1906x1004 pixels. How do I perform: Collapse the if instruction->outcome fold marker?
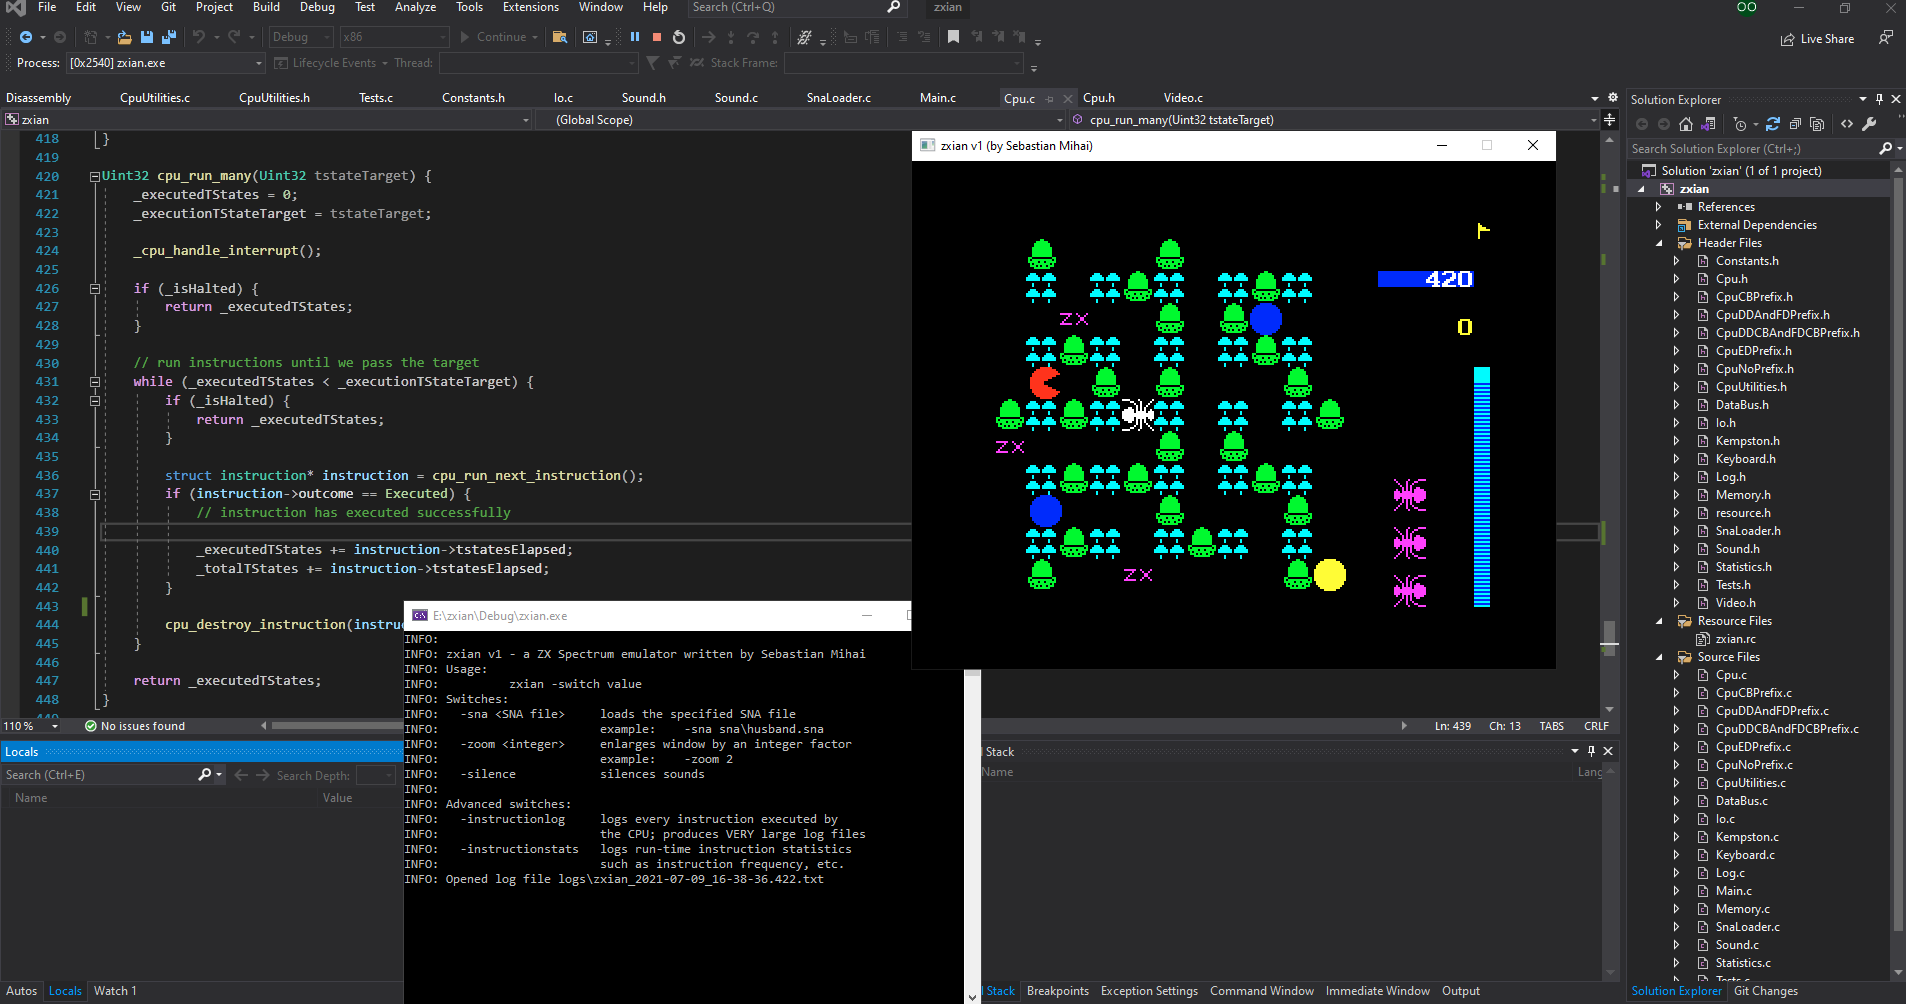[x=95, y=494]
